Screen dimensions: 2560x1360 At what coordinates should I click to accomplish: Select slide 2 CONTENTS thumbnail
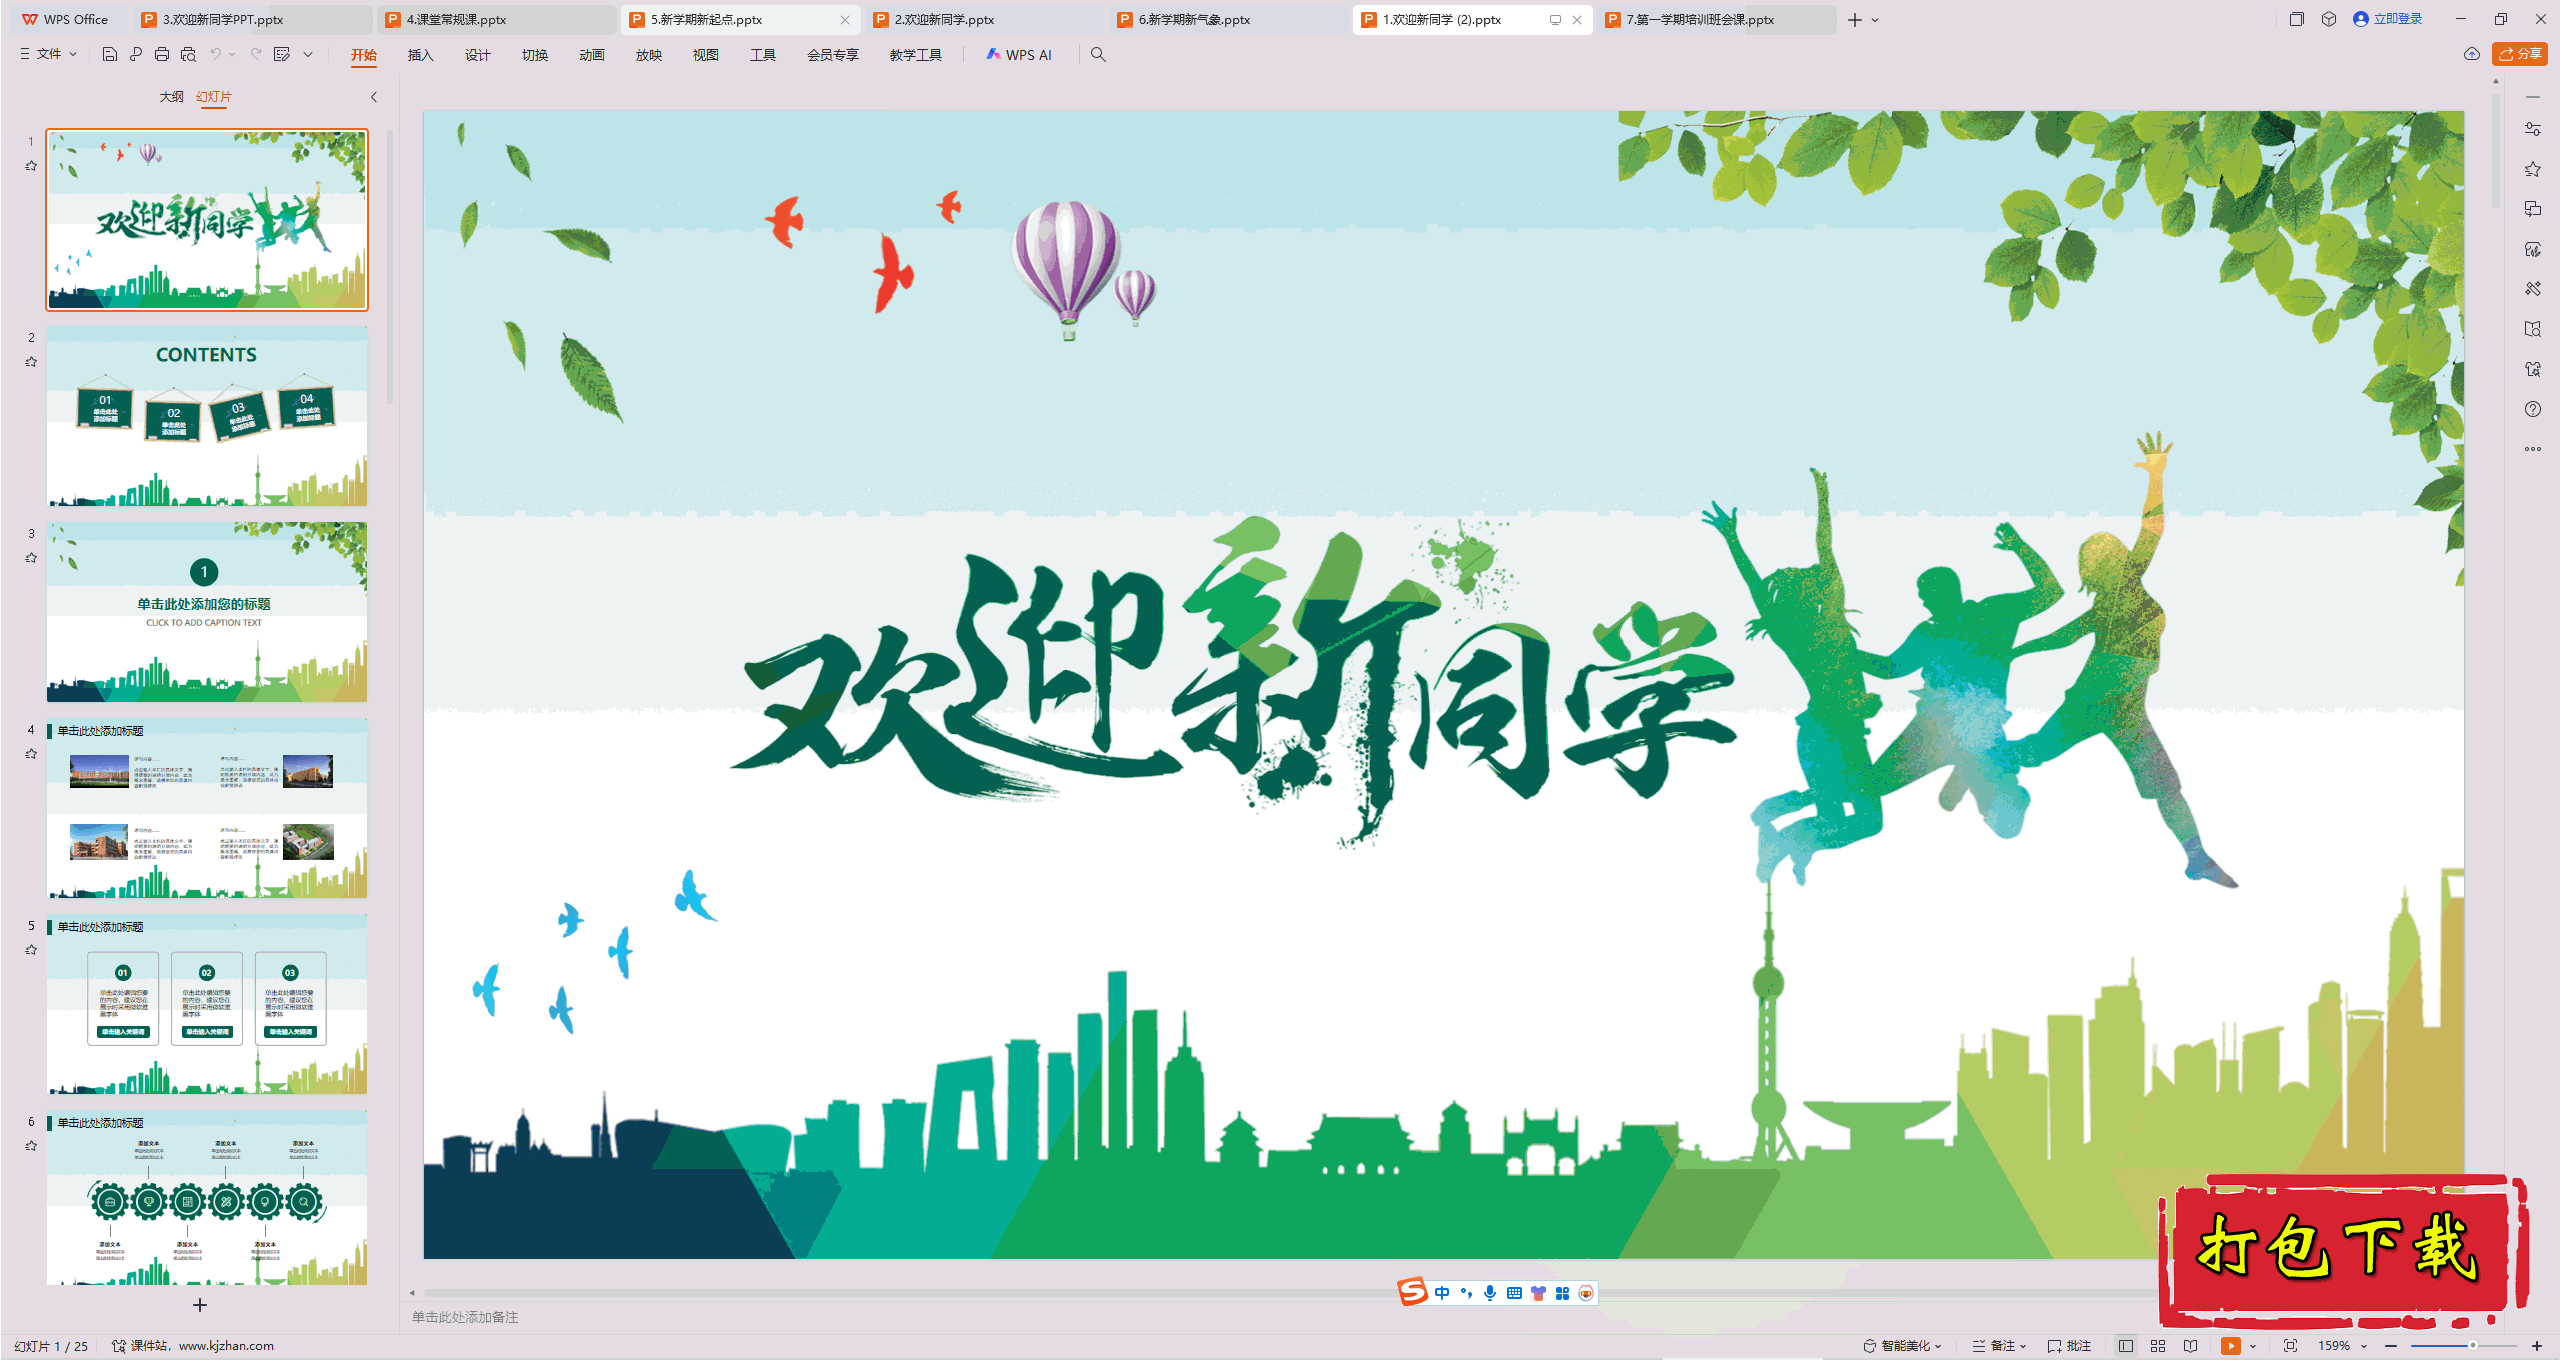207,415
